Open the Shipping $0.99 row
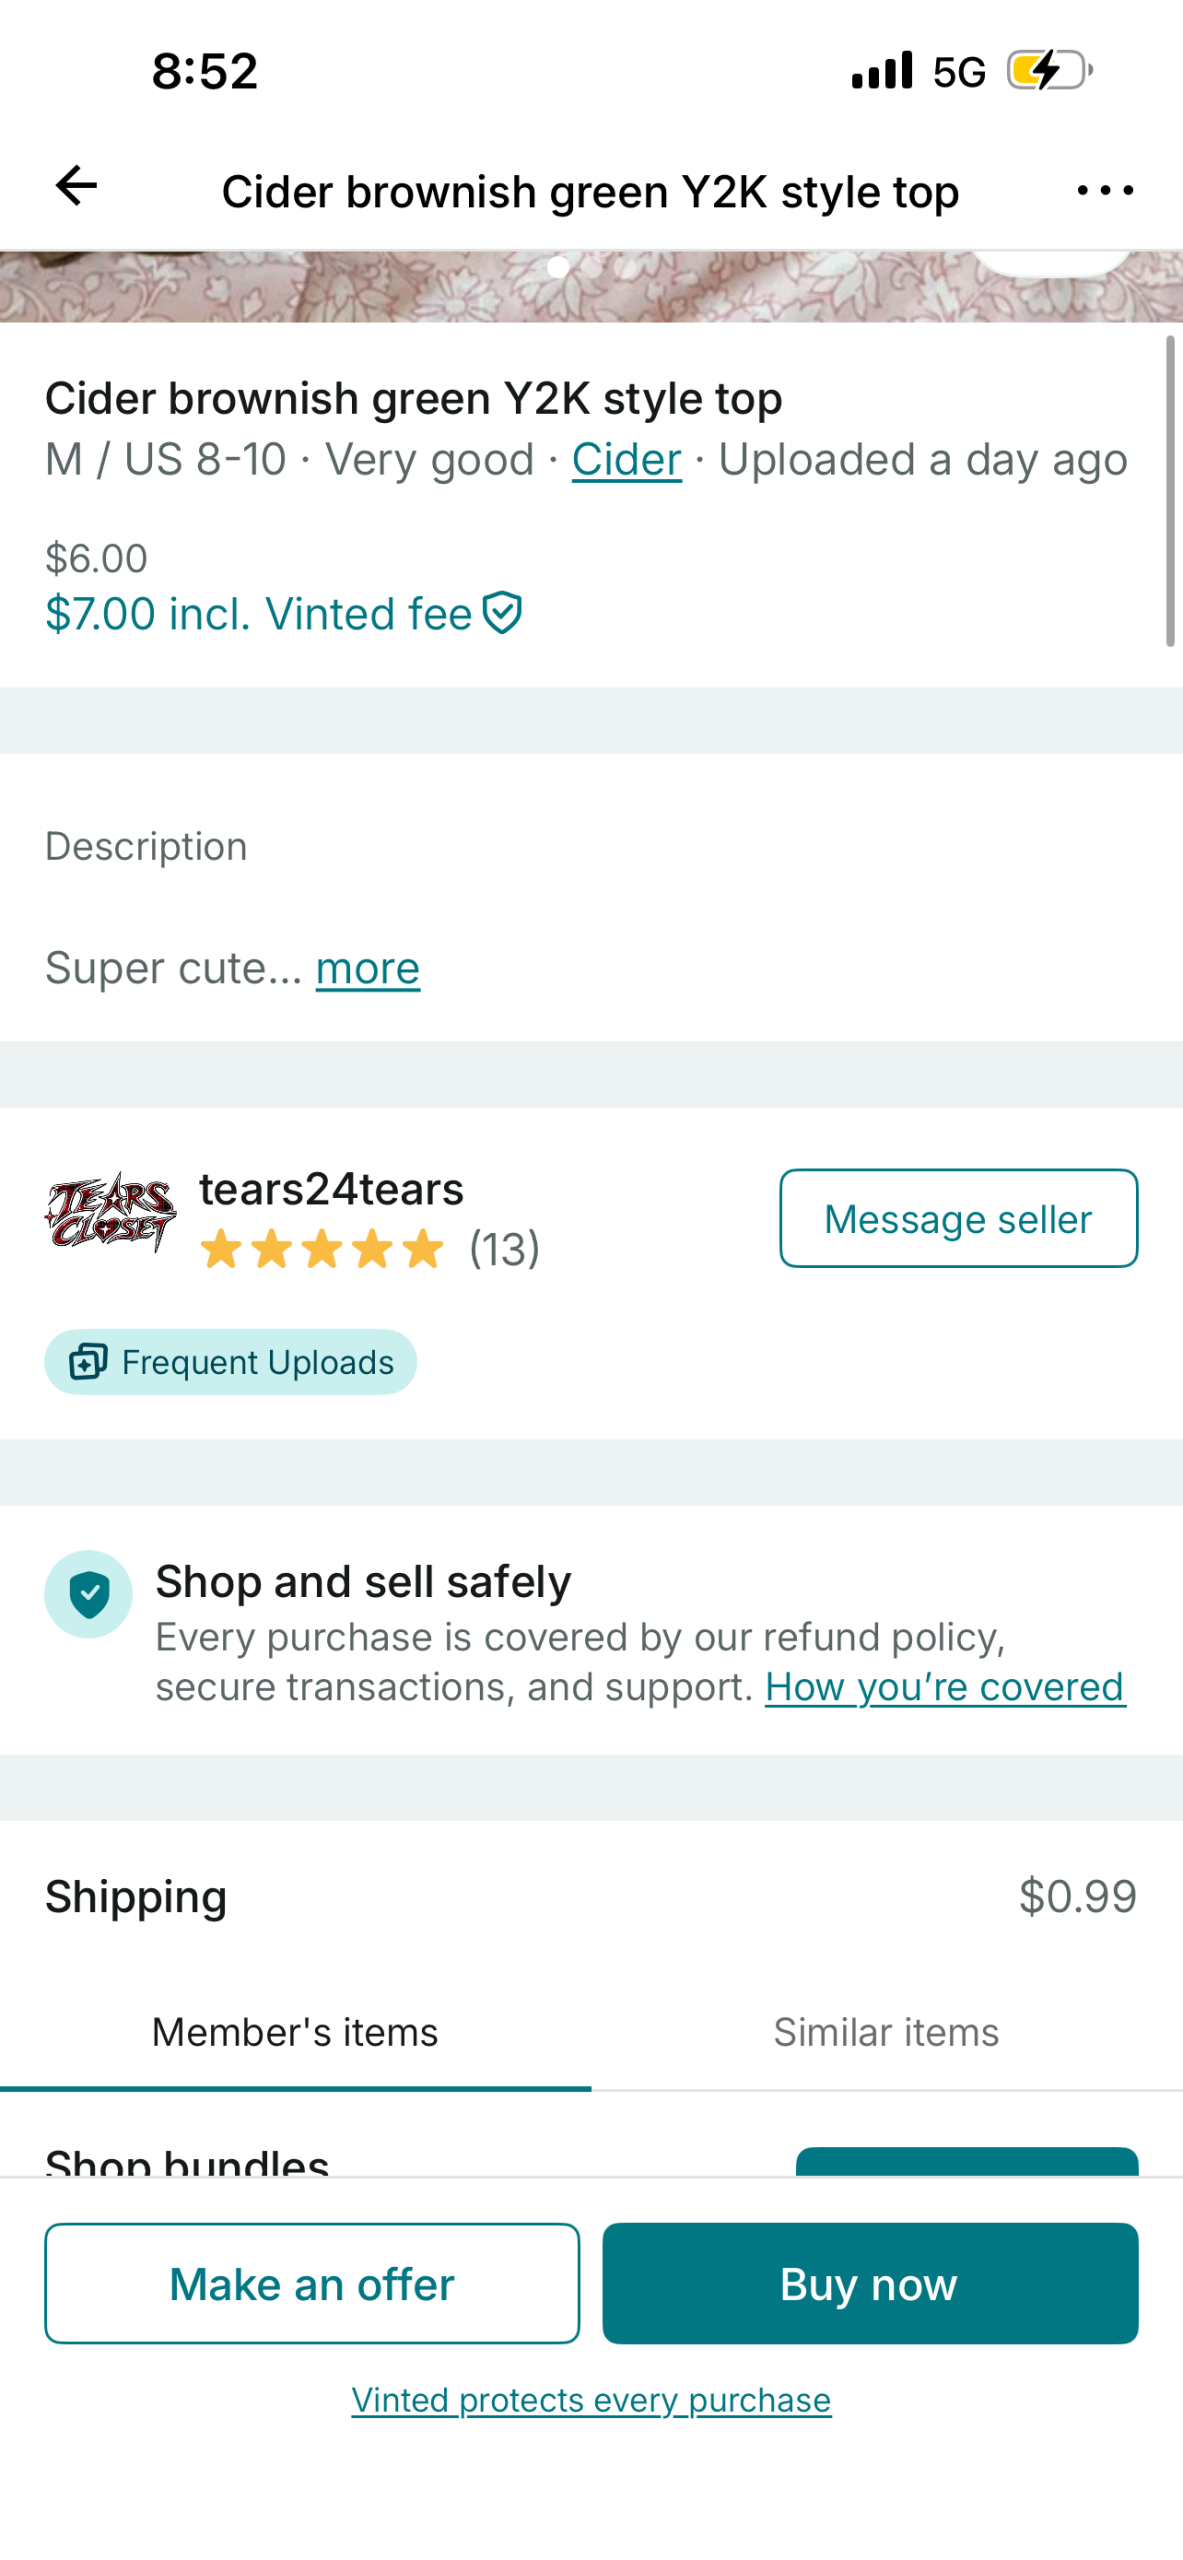This screenshot has height=2560, width=1183. (x=591, y=1896)
